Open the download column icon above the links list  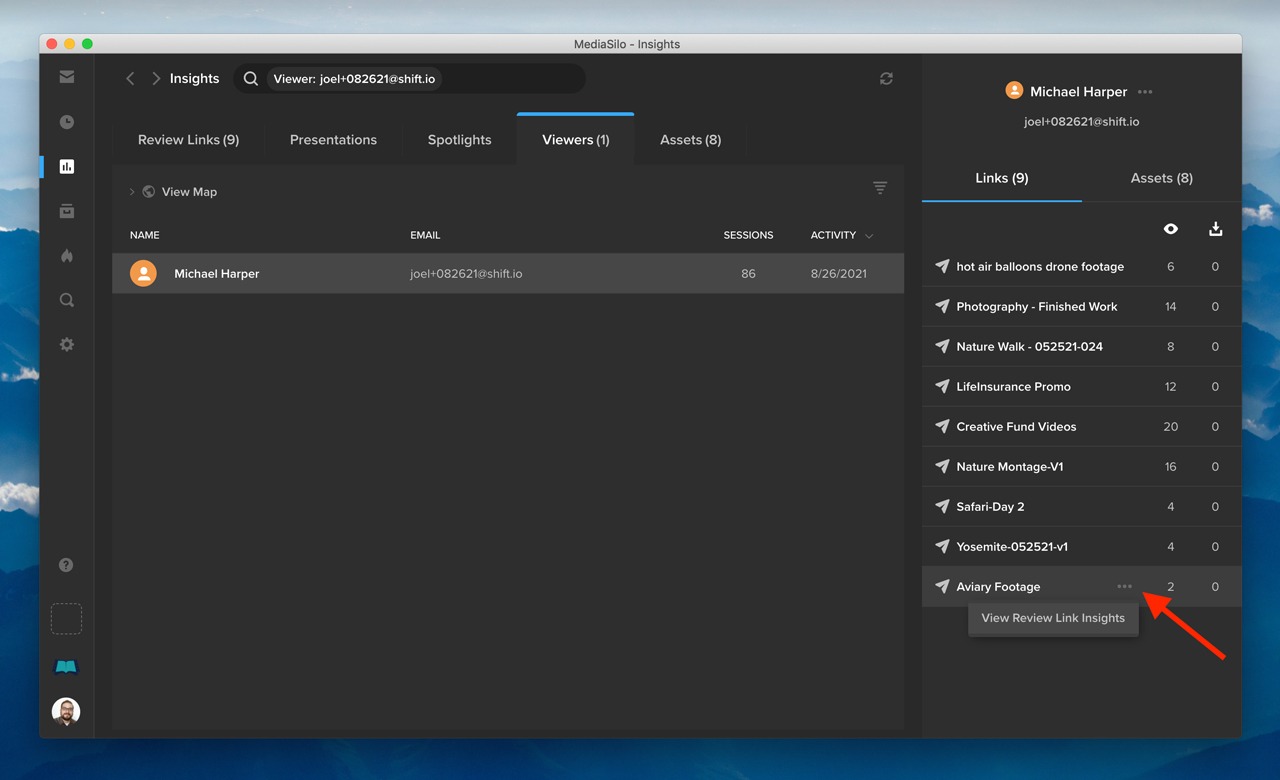tap(1215, 228)
